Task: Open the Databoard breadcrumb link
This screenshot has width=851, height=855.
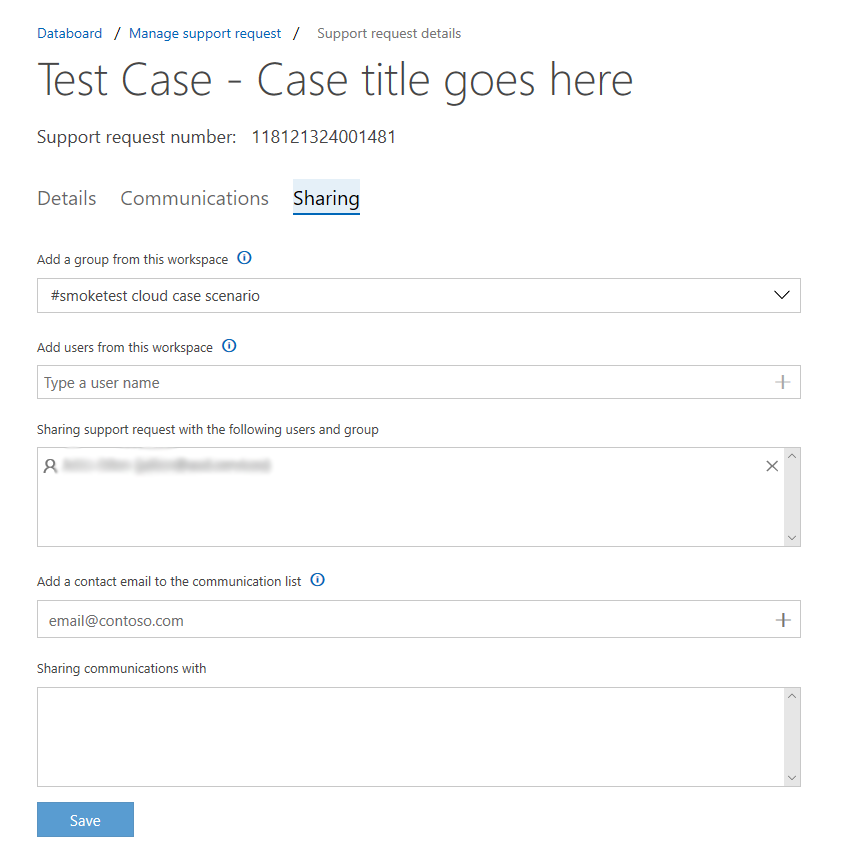Action: click(69, 33)
